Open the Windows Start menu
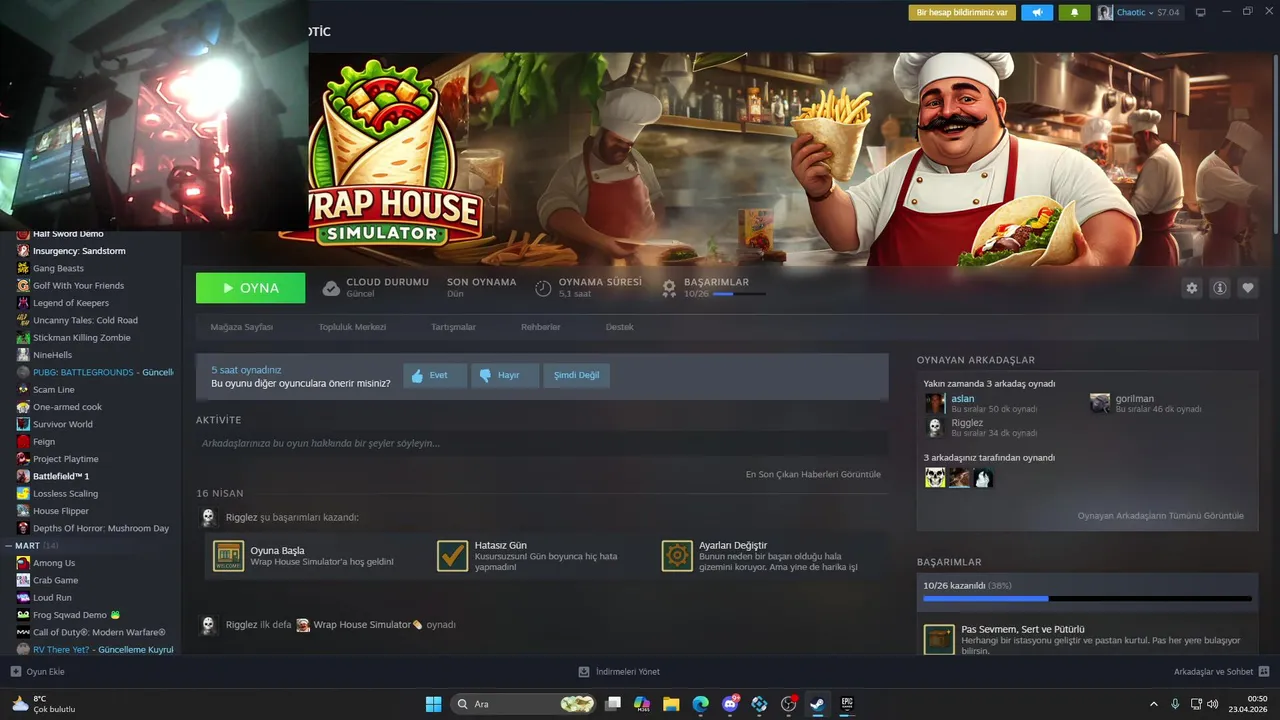This screenshot has width=1280, height=720. [433, 704]
